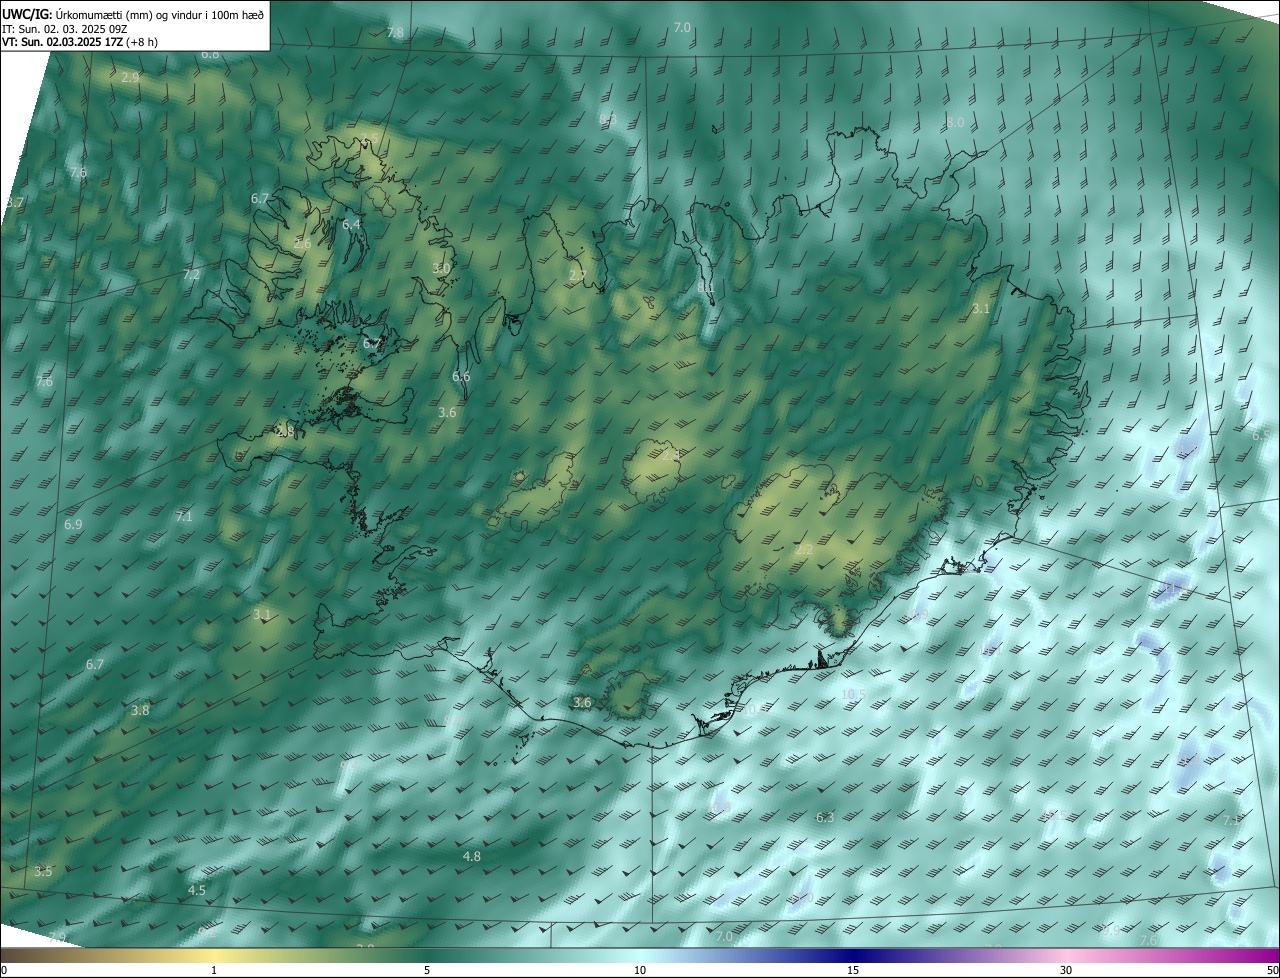Click the 8.0 value label in the northeast sea
Viewport: 1280px width, 978px height.
955,122
